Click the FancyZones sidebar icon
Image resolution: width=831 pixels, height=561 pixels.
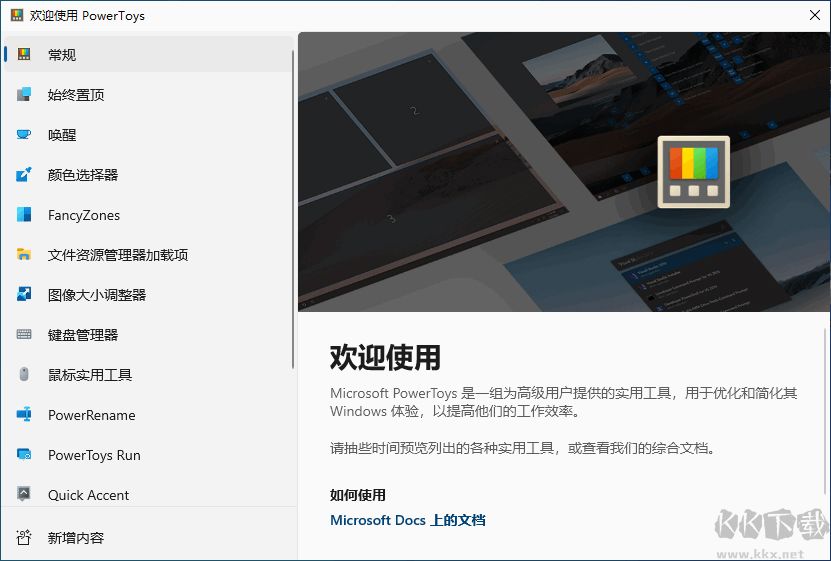pos(24,215)
